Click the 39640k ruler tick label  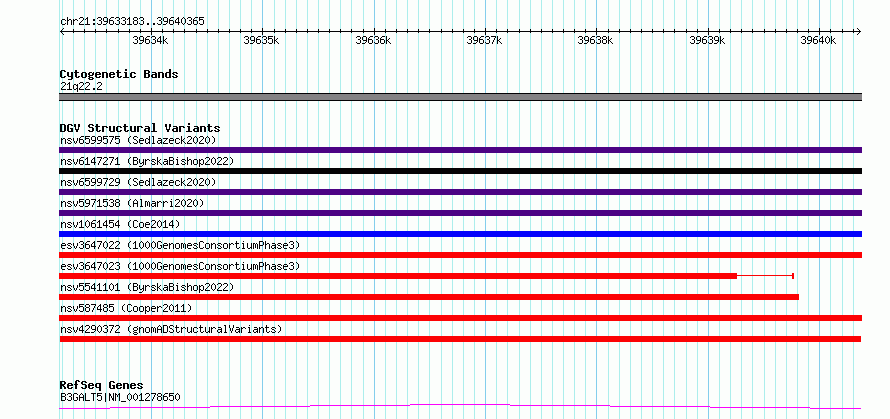tap(819, 40)
